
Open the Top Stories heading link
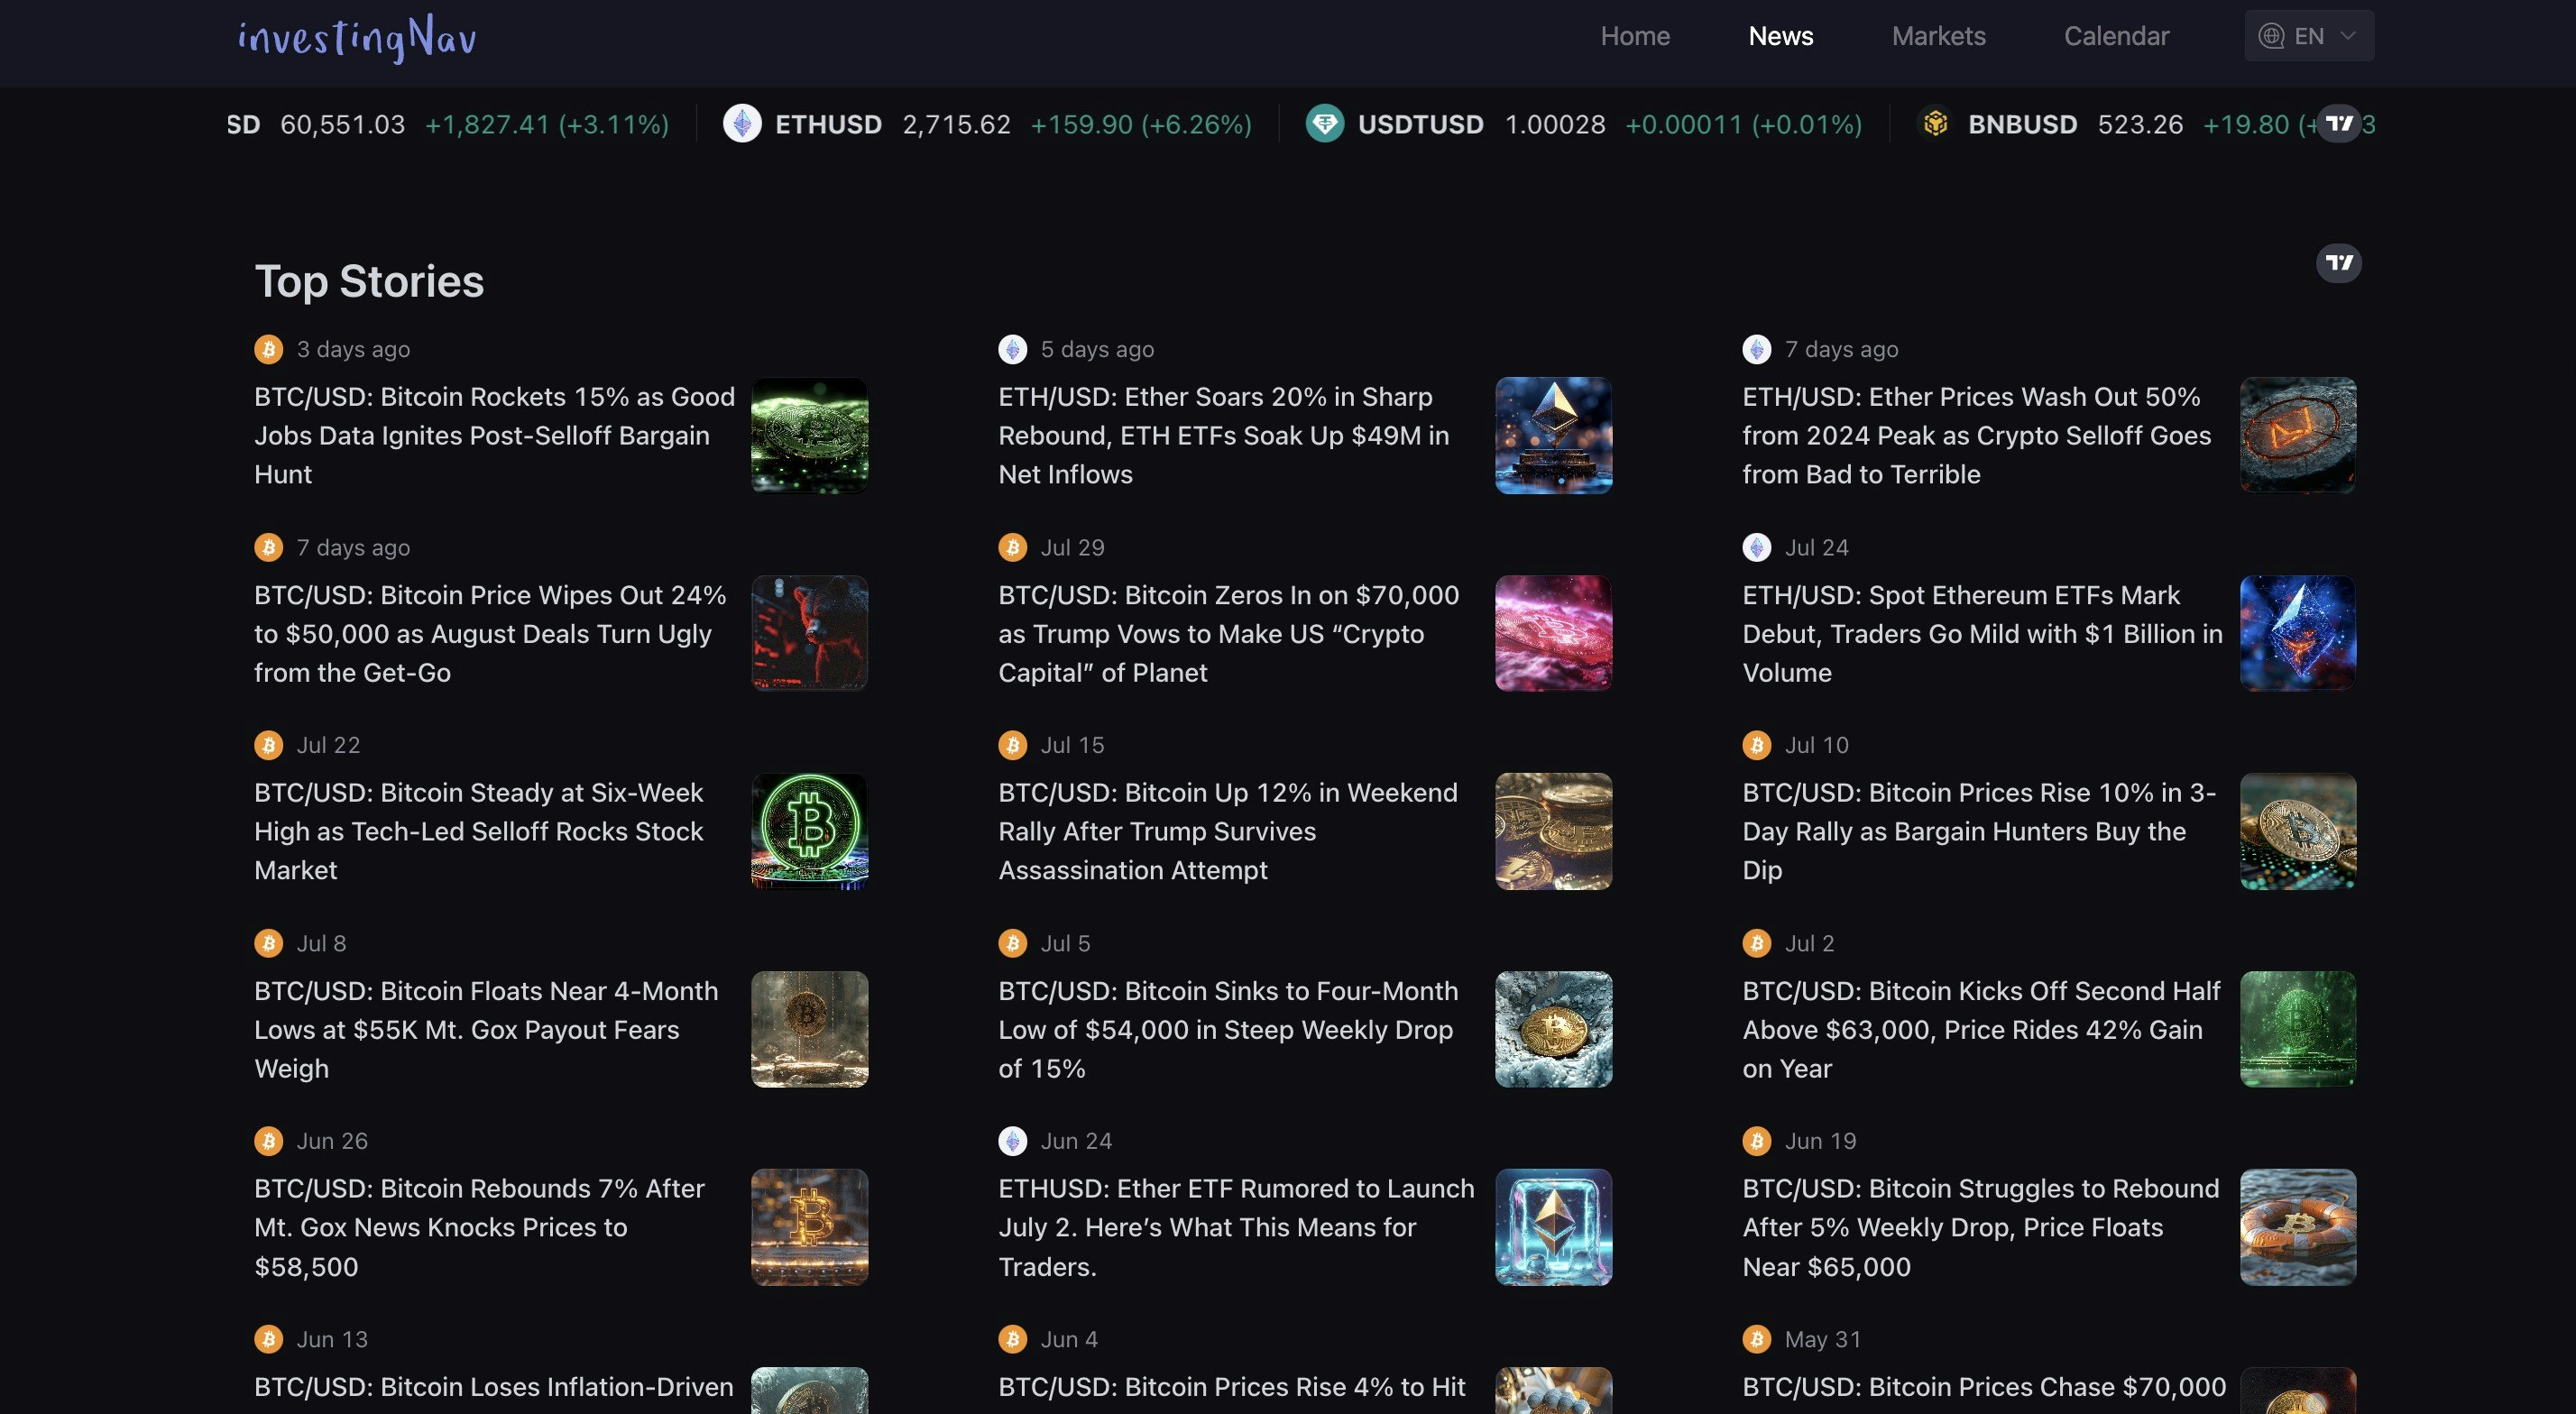click(x=369, y=281)
